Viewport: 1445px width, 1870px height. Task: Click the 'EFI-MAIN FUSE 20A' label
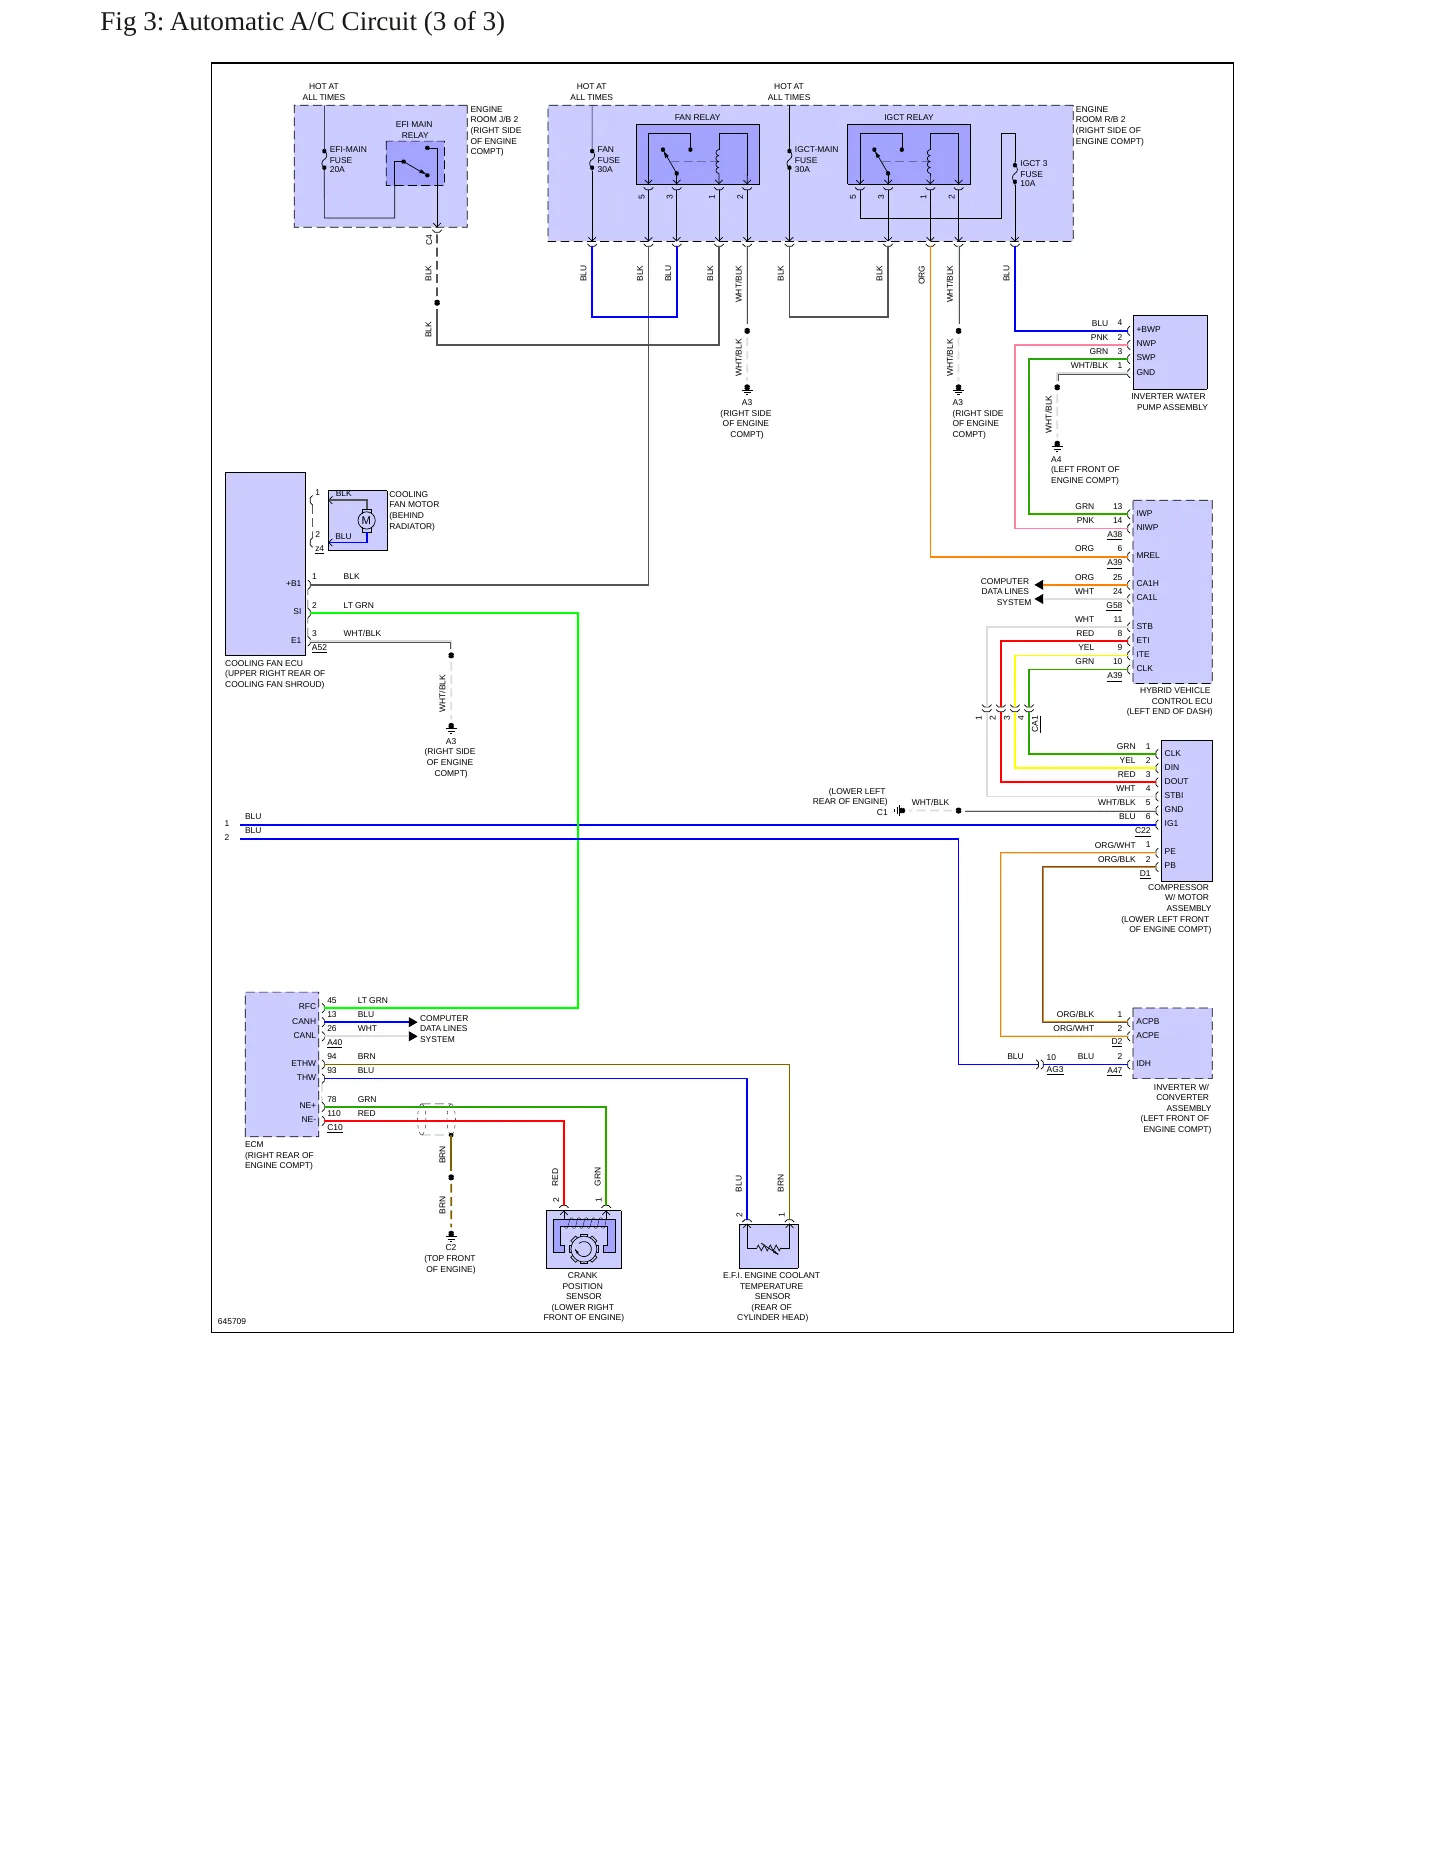pyautogui.click(x=348, y=159)
